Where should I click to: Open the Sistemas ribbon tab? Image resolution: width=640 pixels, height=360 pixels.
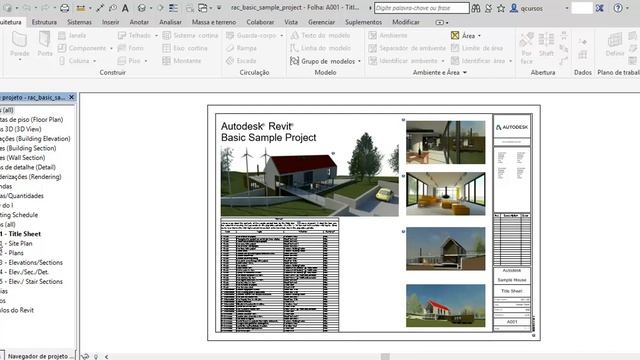point(79,22)
